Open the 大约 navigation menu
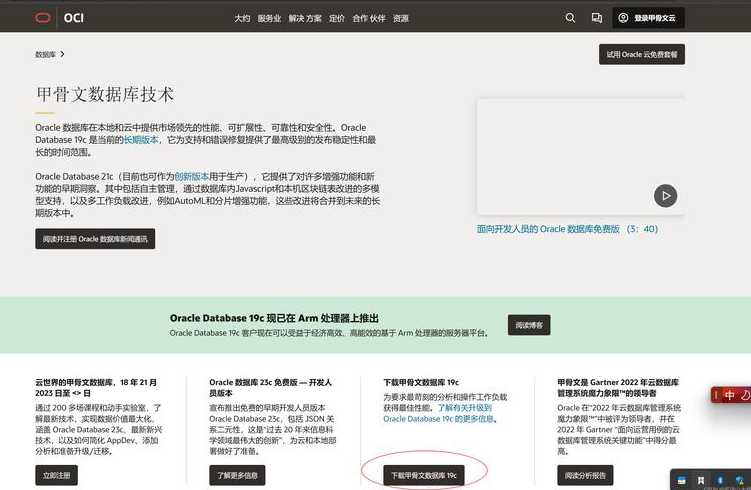The height and width of the screenshot is (490, 751). (242, 18)
